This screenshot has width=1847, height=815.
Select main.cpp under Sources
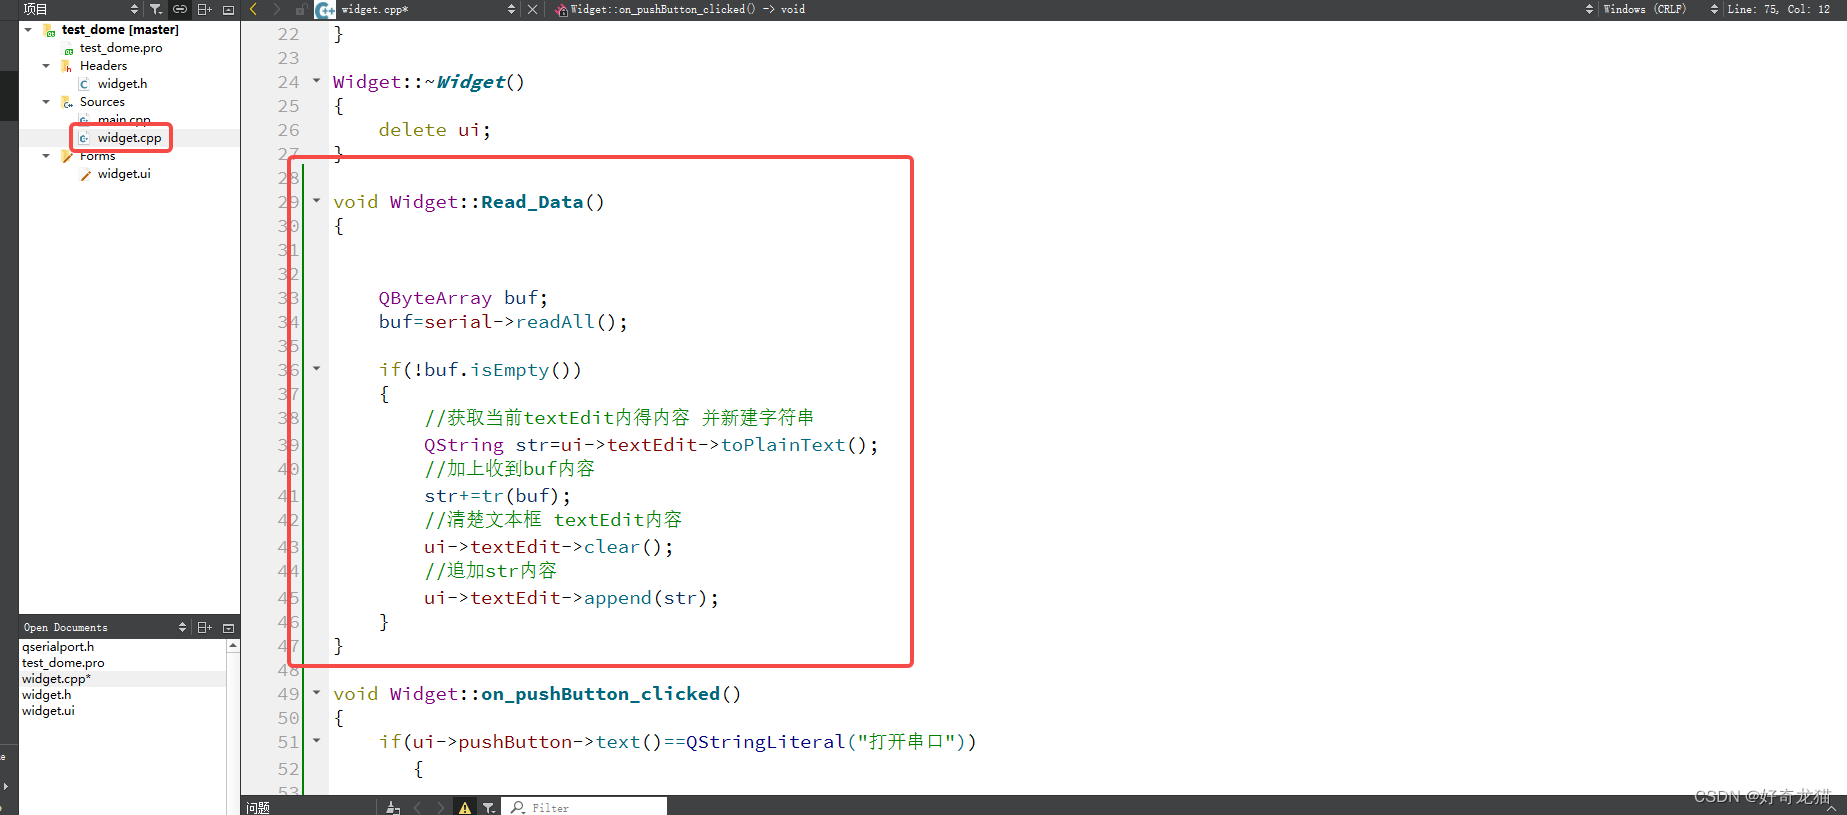coord(124,120)
